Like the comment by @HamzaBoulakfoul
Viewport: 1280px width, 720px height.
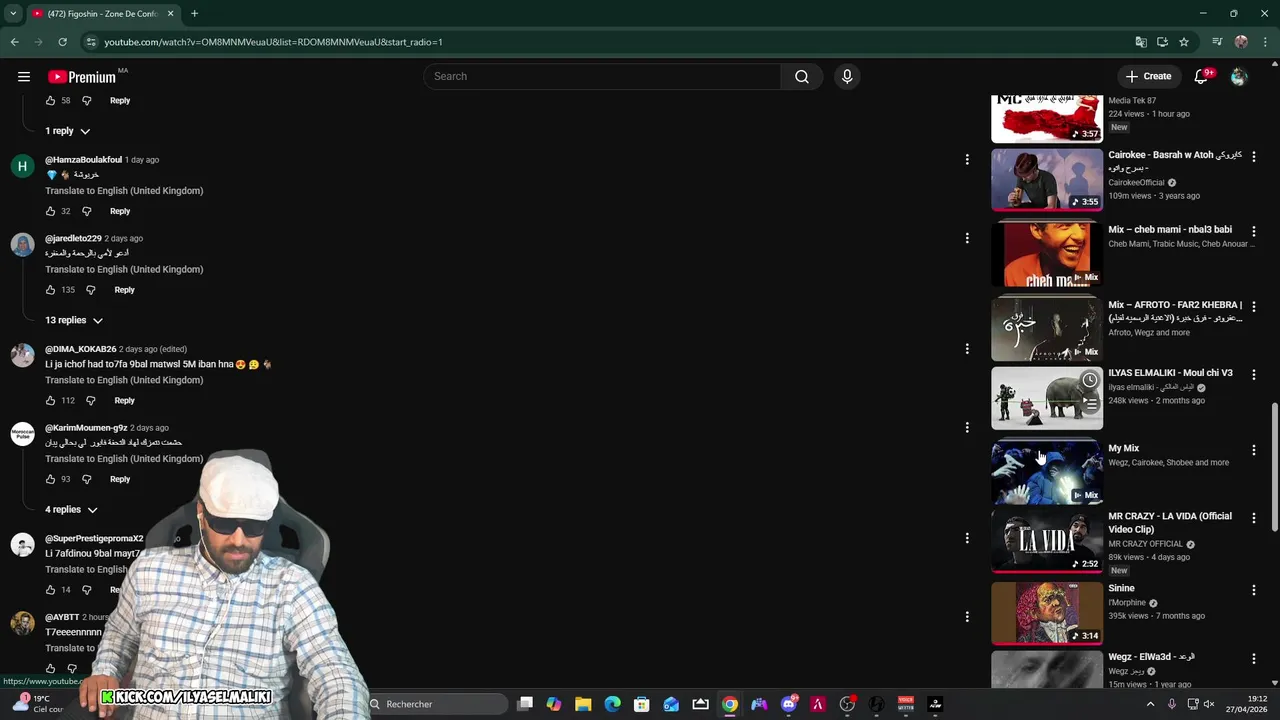[50, 211]
